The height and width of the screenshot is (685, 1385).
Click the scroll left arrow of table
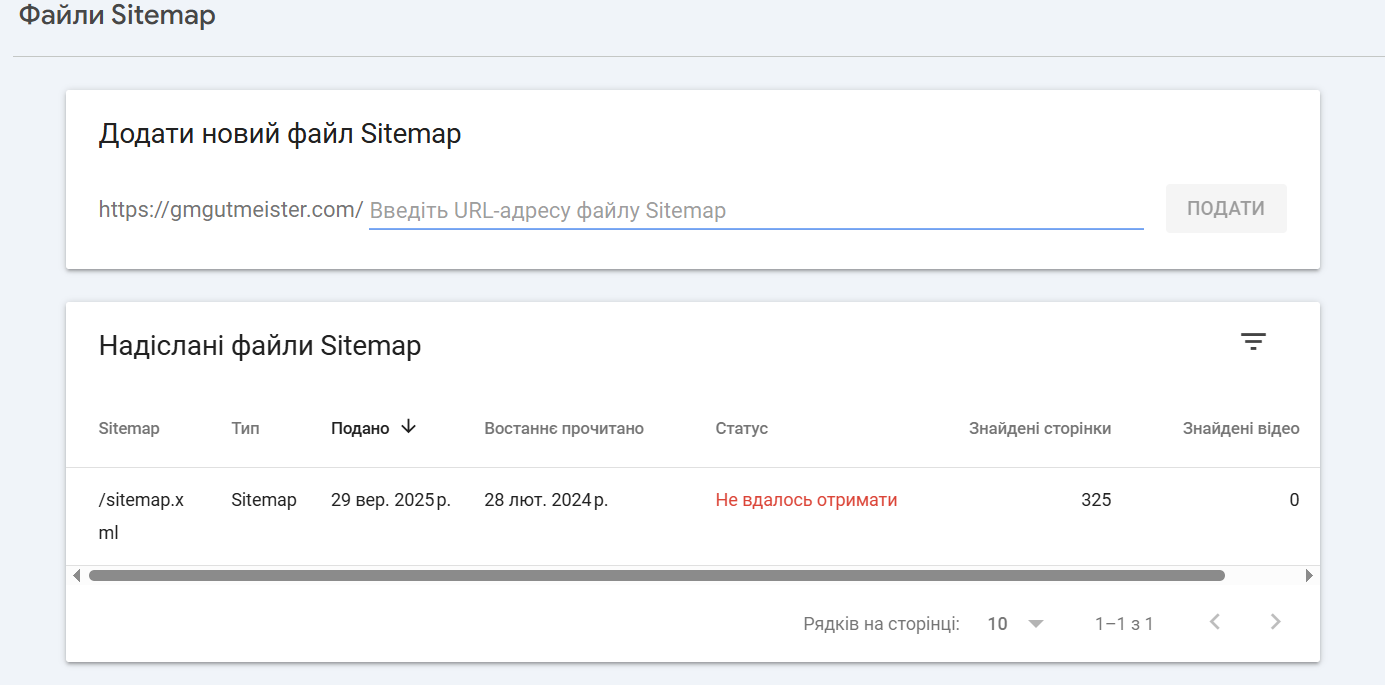[77, 576]
